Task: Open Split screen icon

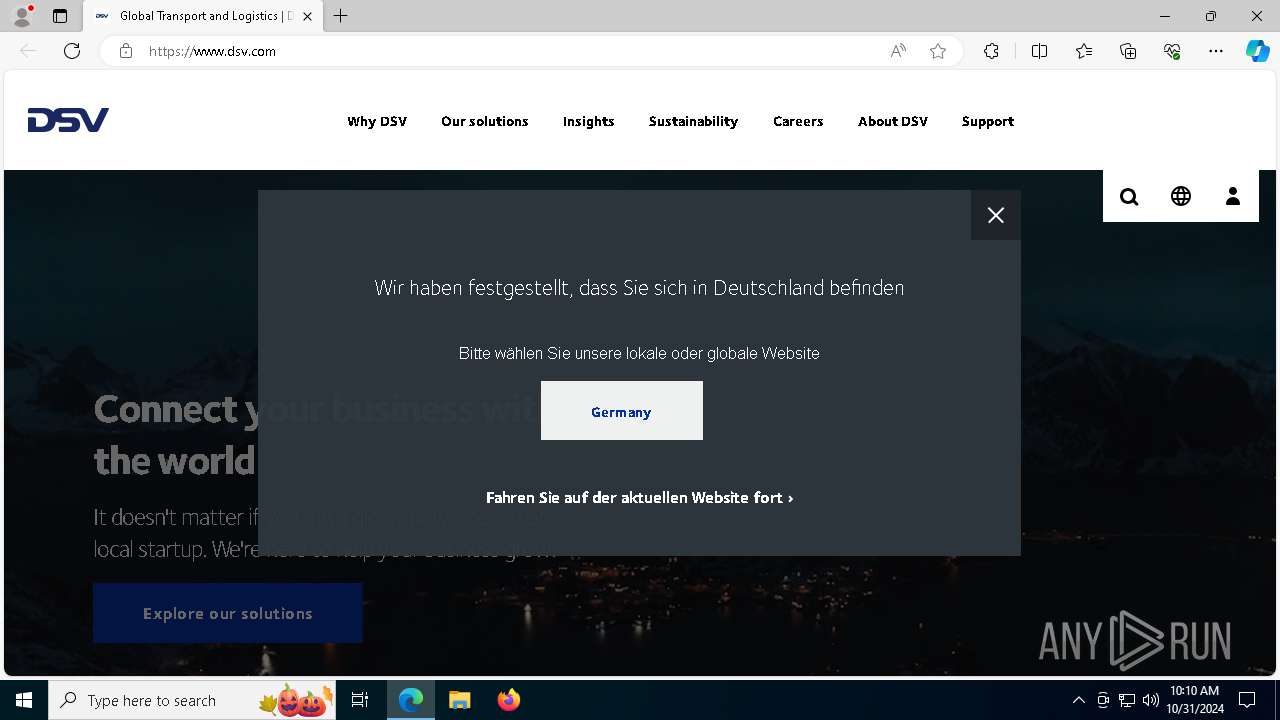Action: [x=1039, y=51]
